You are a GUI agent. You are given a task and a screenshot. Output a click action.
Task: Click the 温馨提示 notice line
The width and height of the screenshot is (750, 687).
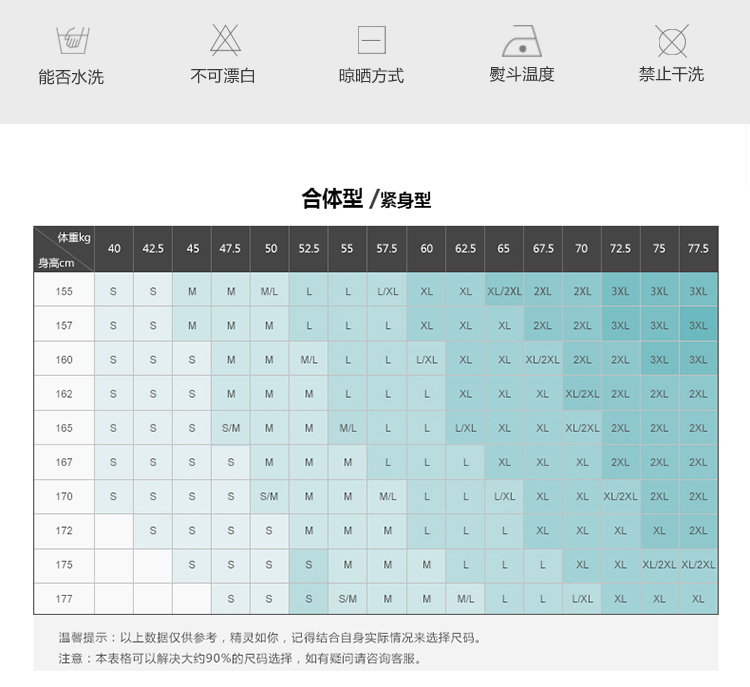[271, 638]
